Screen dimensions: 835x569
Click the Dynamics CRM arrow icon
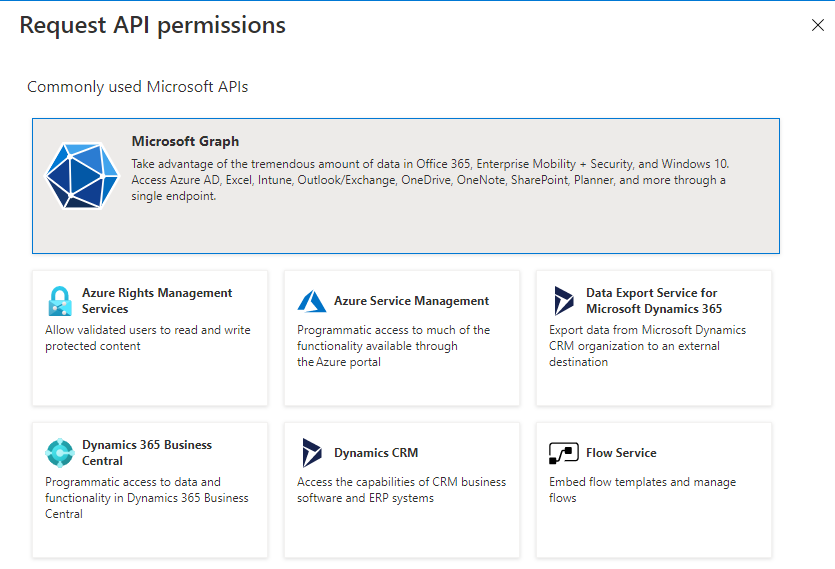click(312, 453)
